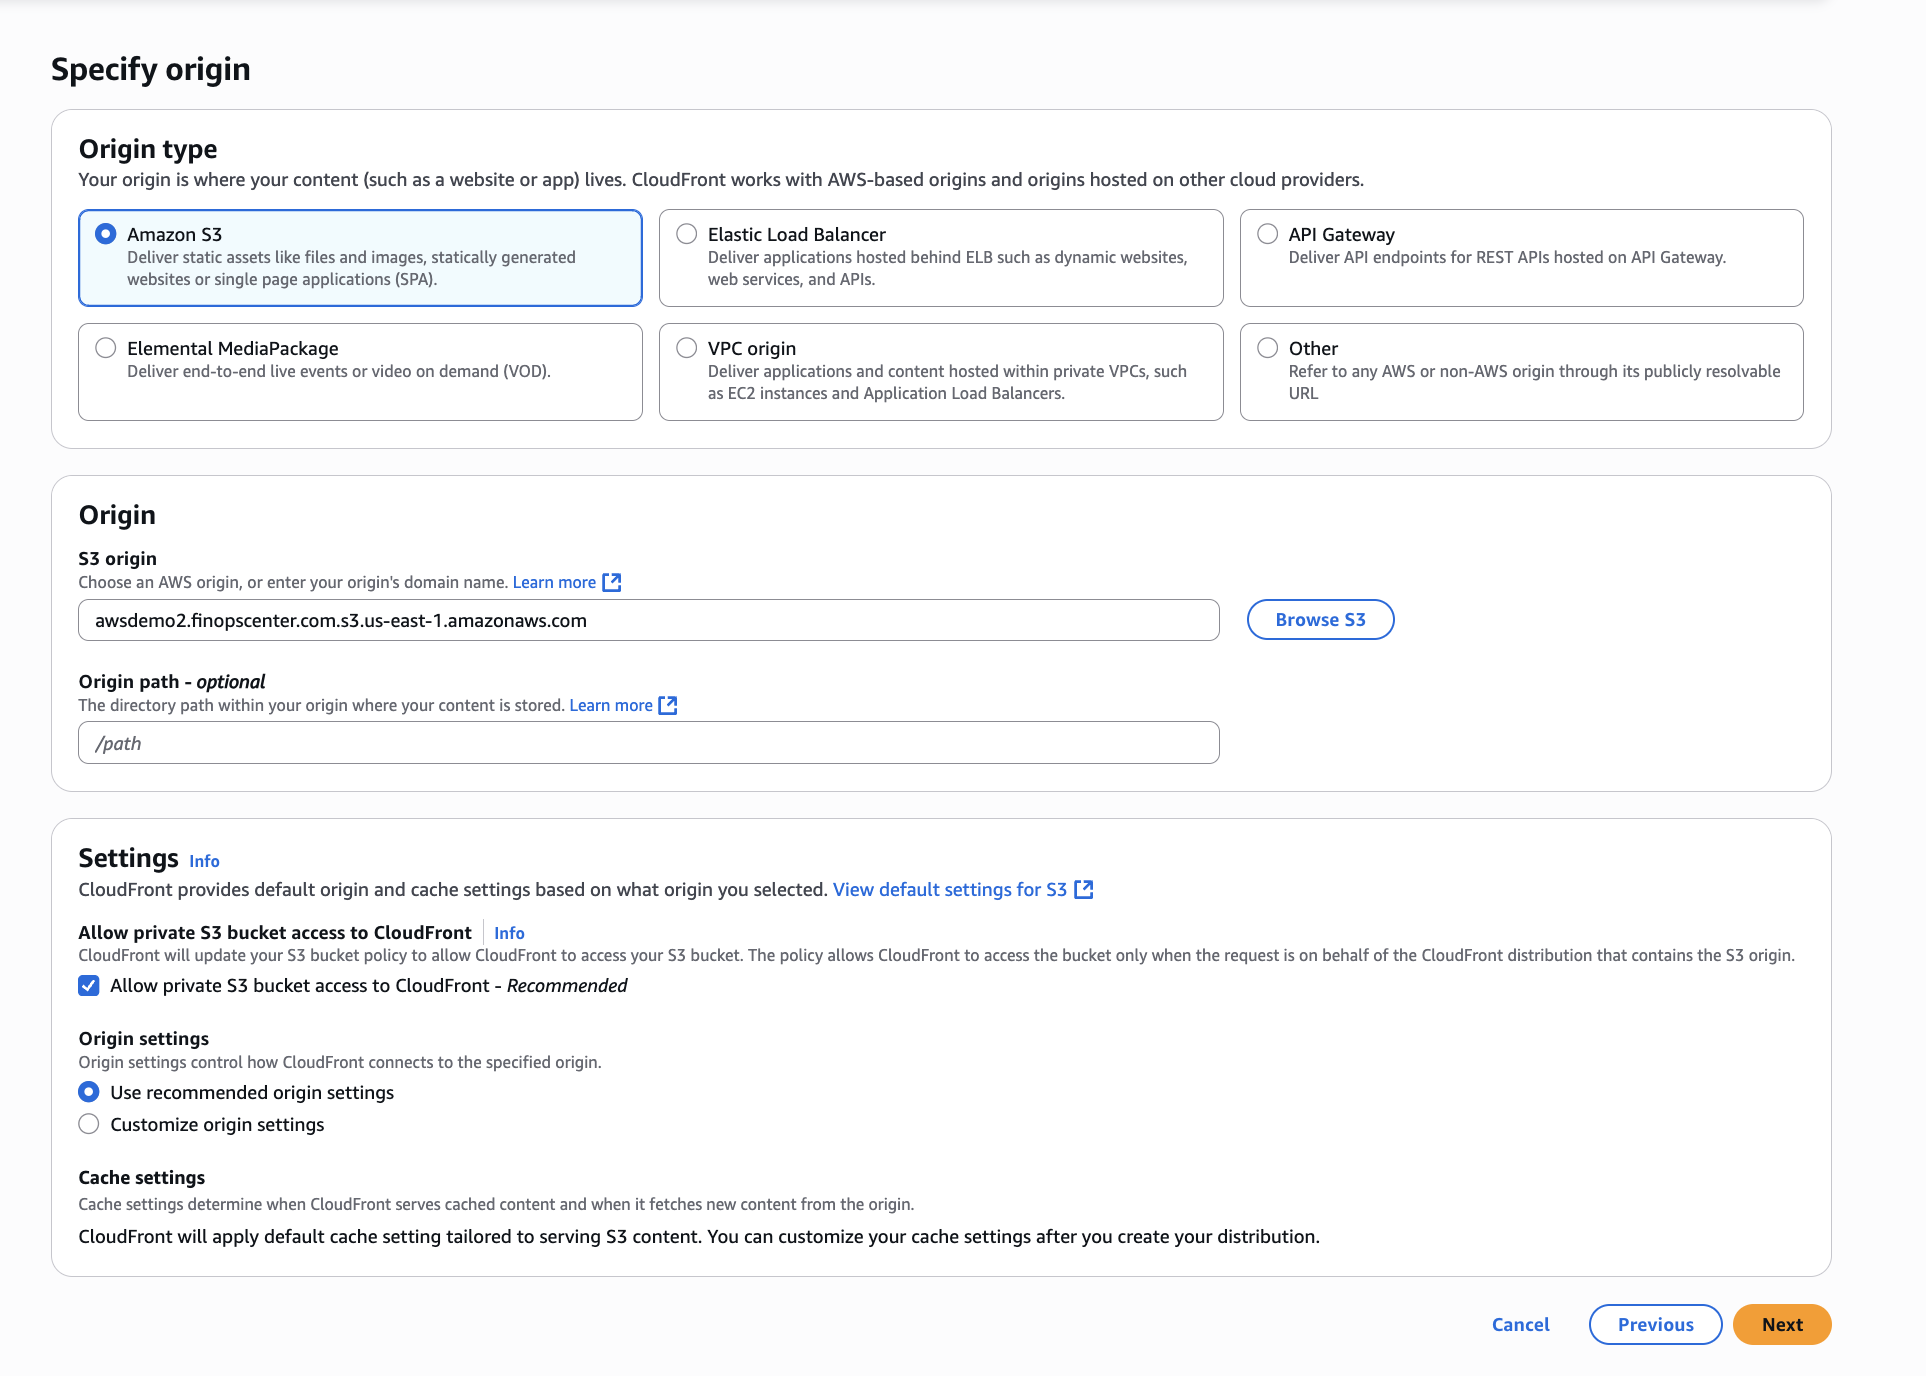This screenshot has width=1926, height=1376.
Task: Go back with Previous button
Action: coord(1655,1325)
